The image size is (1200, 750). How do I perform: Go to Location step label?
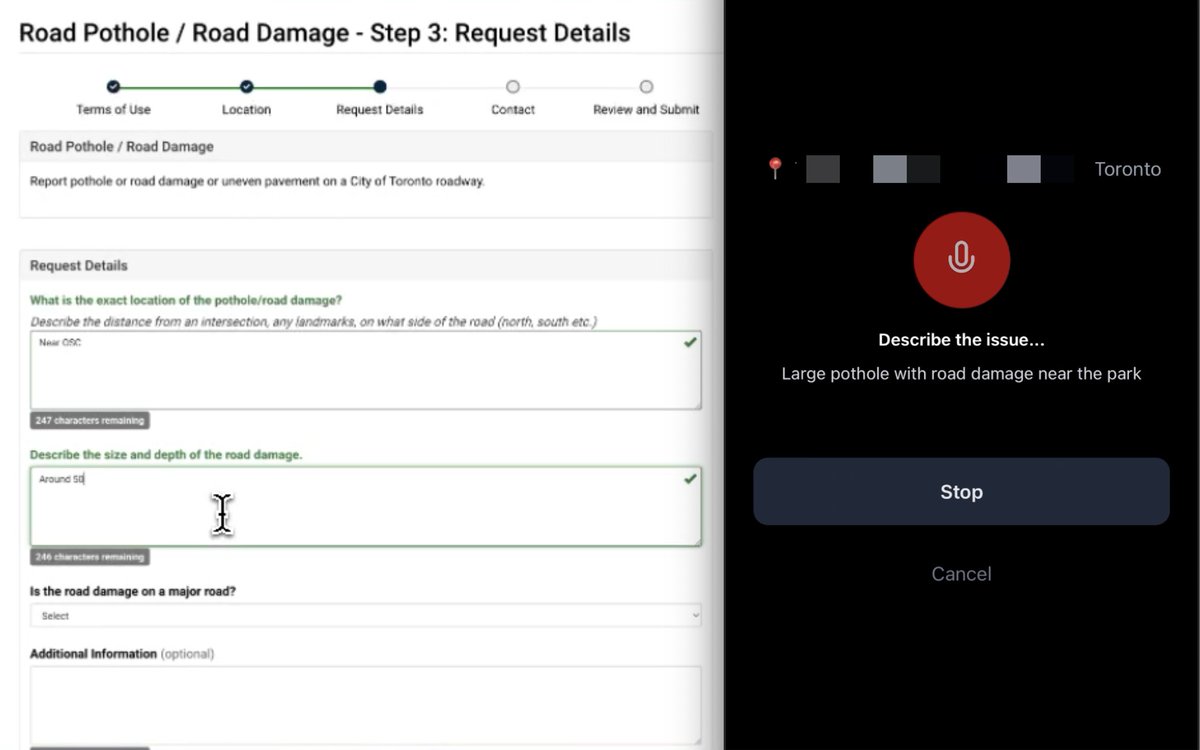point(247,110)
